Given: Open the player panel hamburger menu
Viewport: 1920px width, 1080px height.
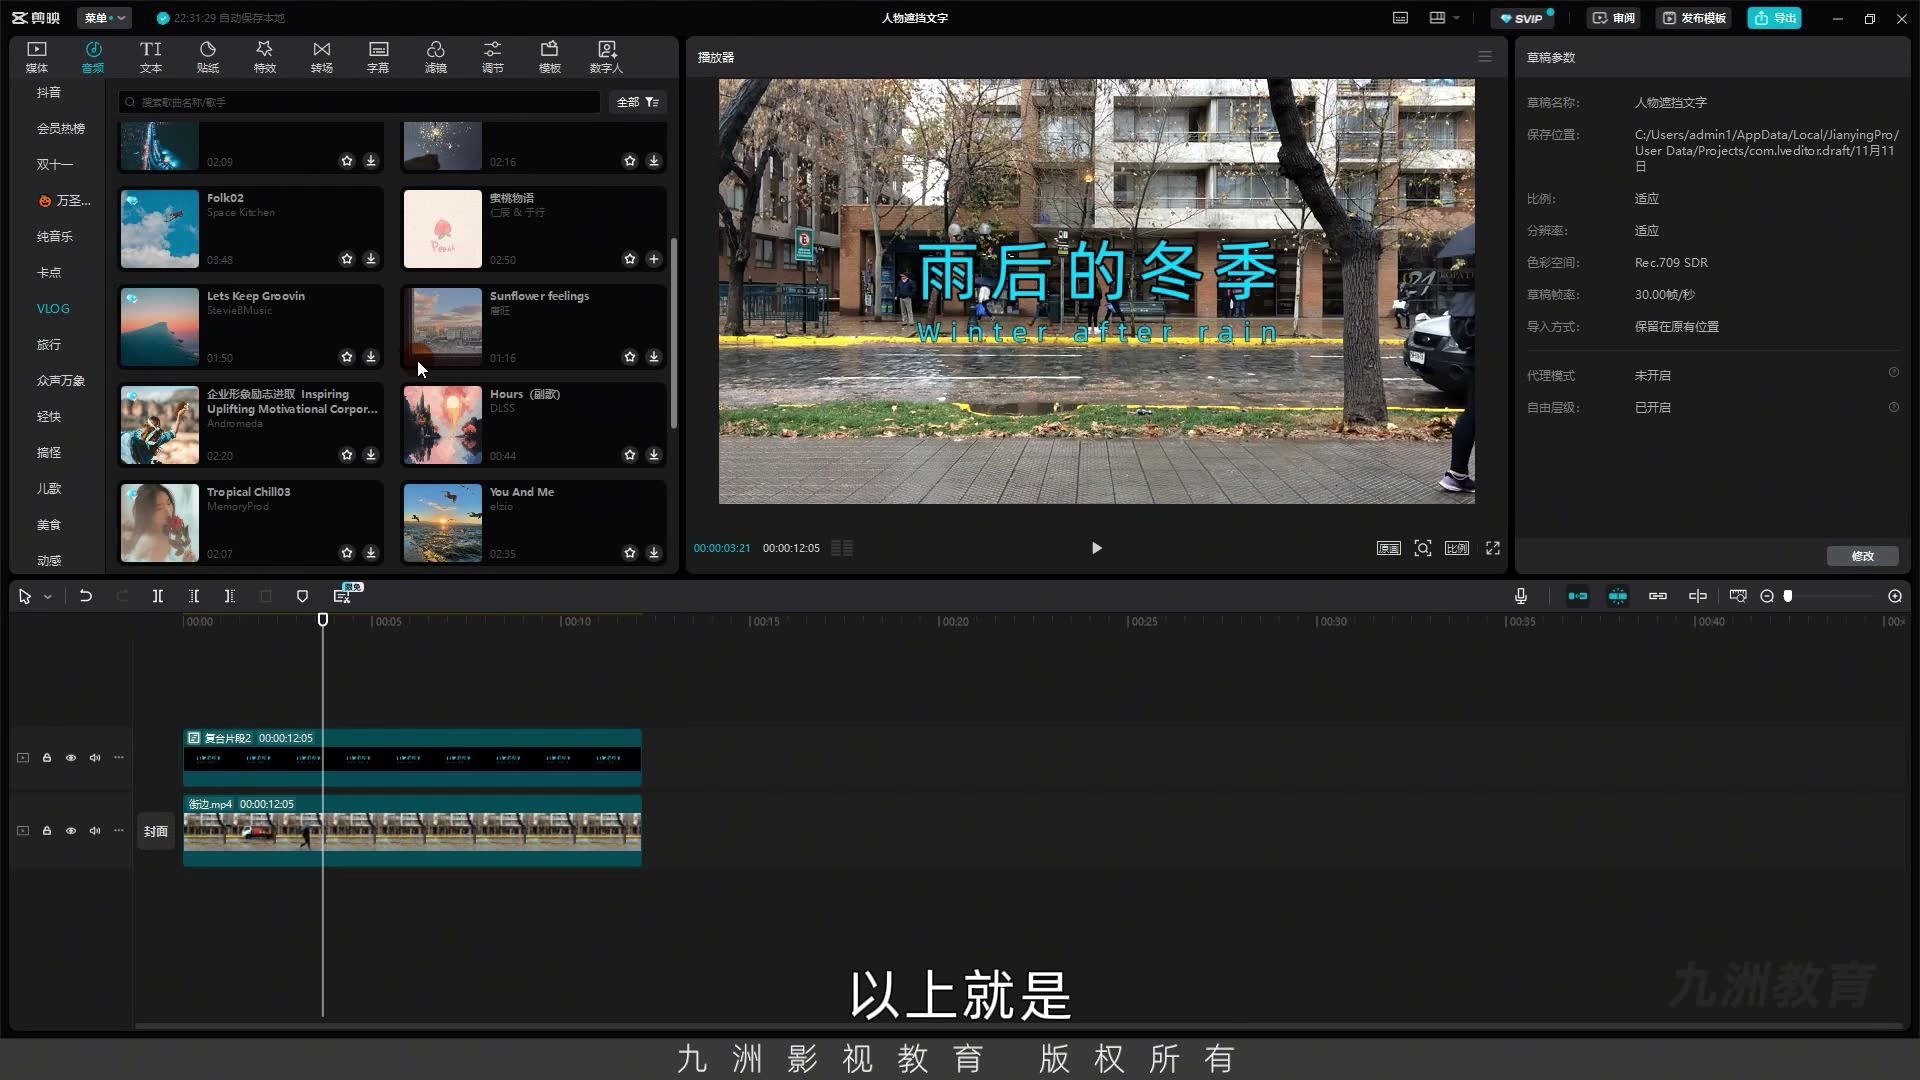Looking at the screenshot, I should tap(1485, 57).
